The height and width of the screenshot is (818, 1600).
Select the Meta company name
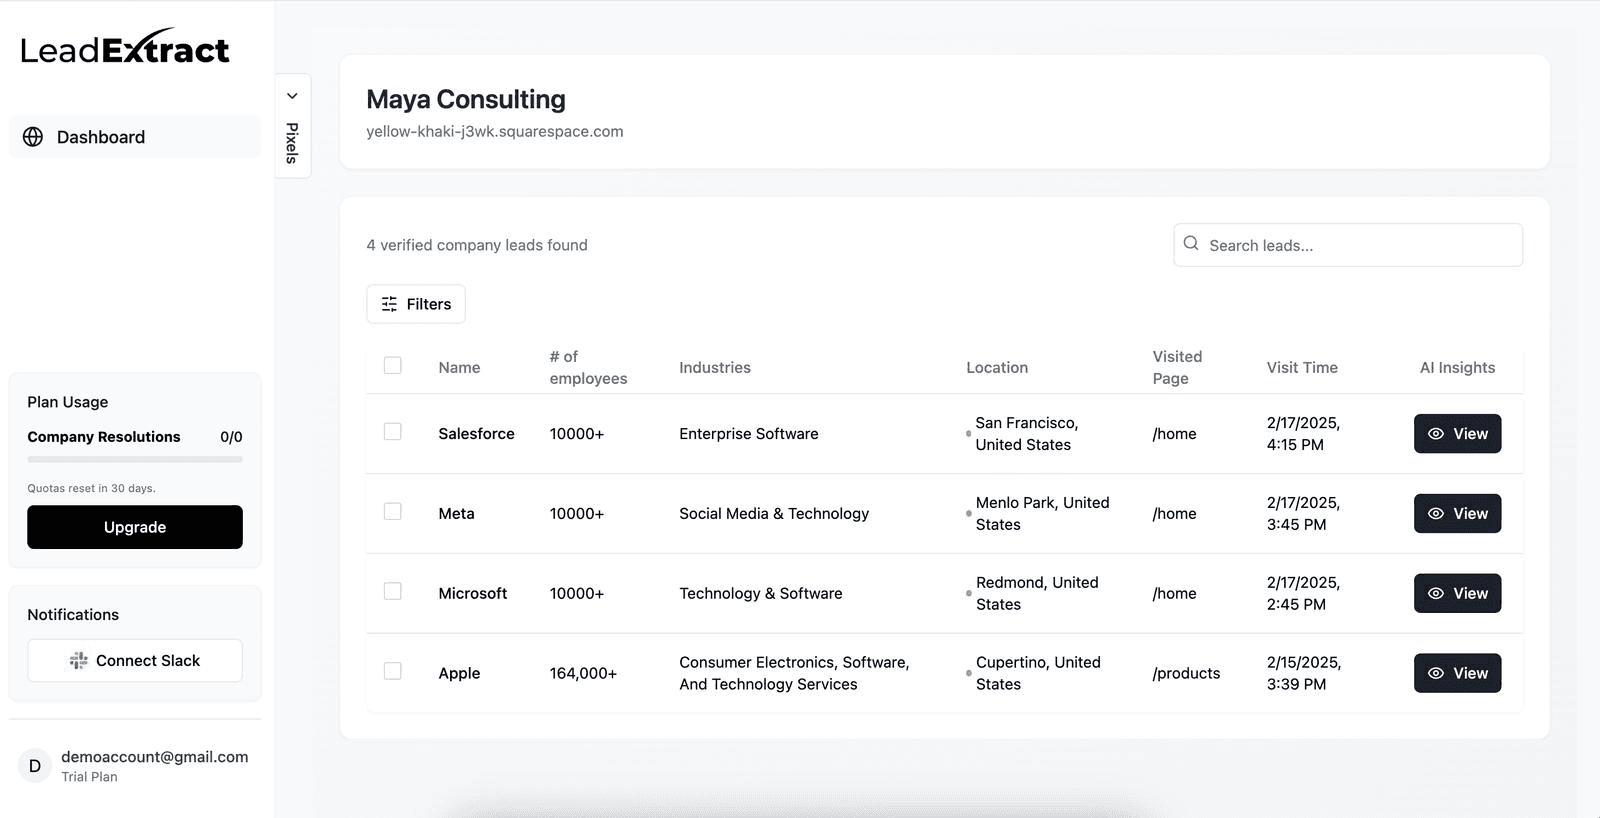(x=456, y=514)
